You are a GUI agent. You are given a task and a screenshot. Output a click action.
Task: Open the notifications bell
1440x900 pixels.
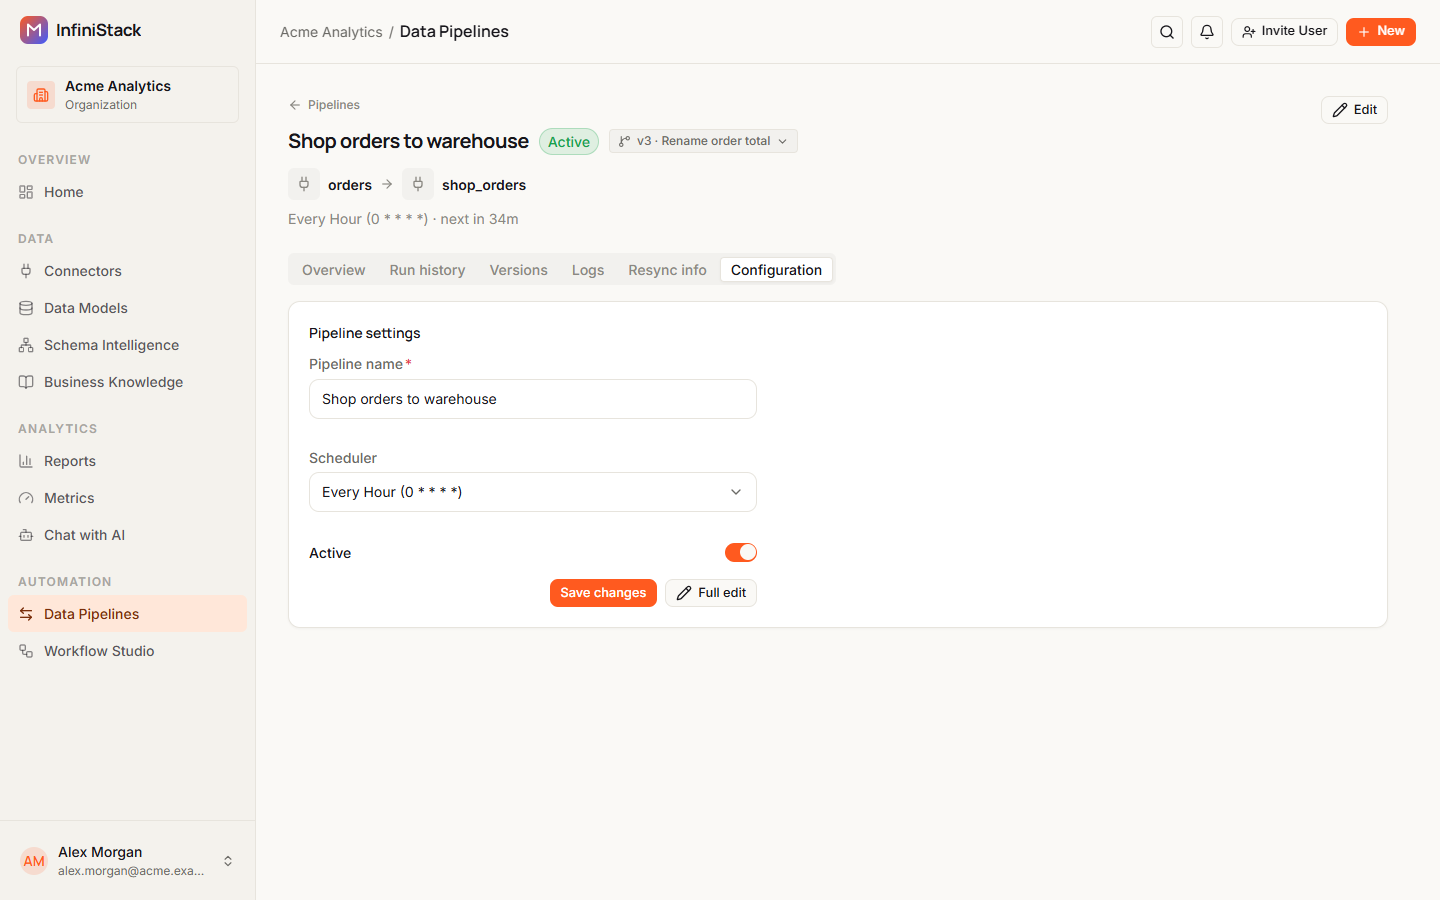(1207, 32)
